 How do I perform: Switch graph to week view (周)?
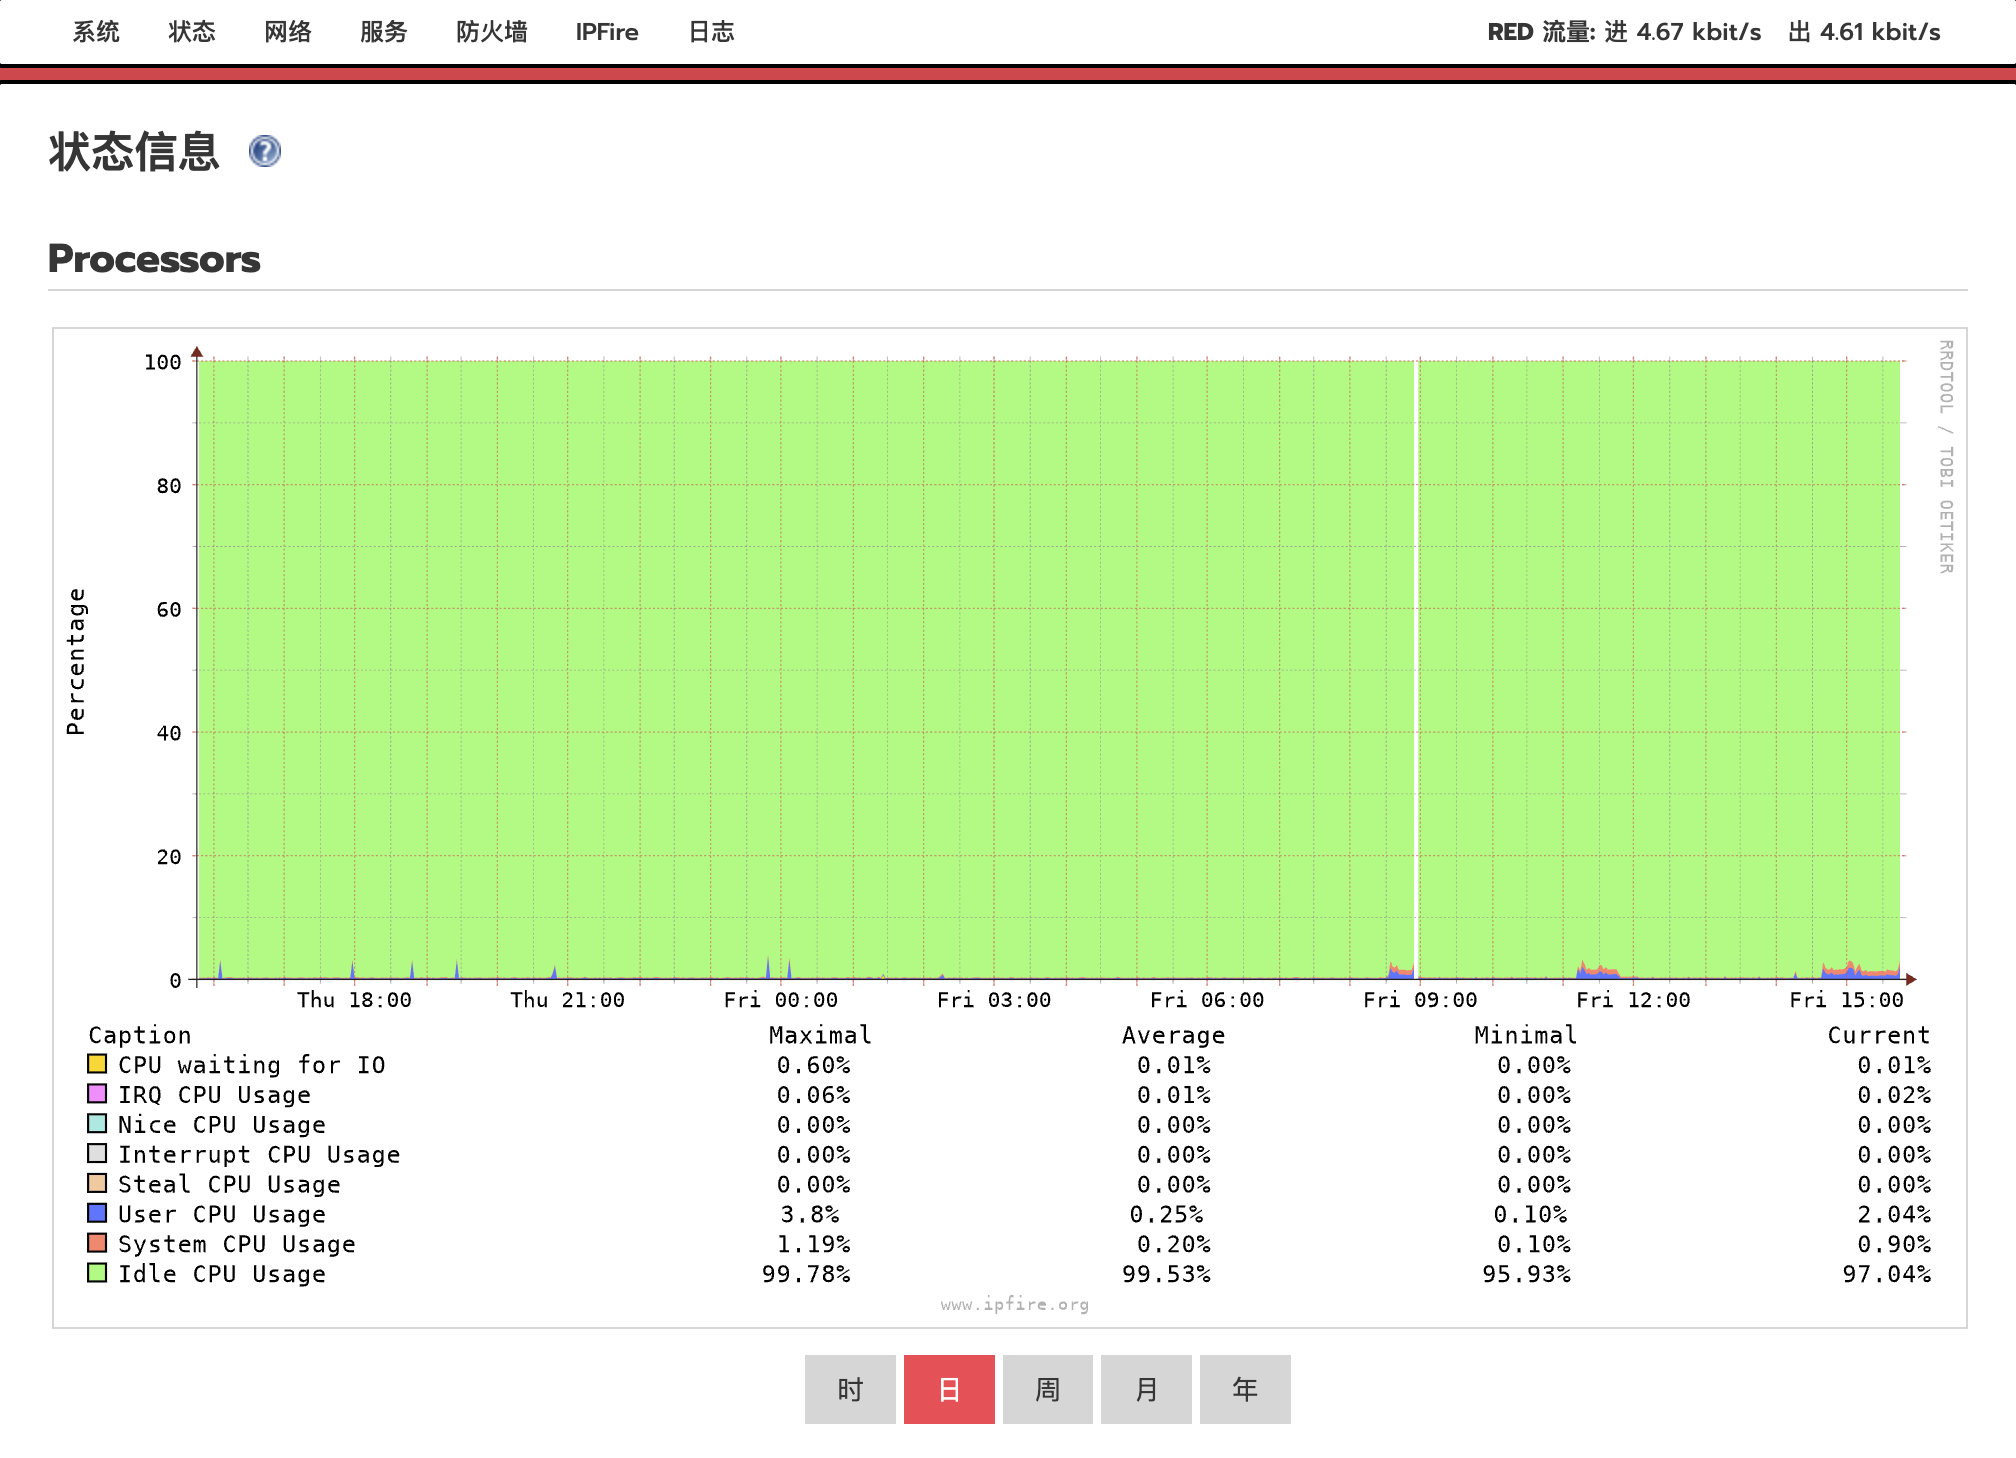1047,1389
